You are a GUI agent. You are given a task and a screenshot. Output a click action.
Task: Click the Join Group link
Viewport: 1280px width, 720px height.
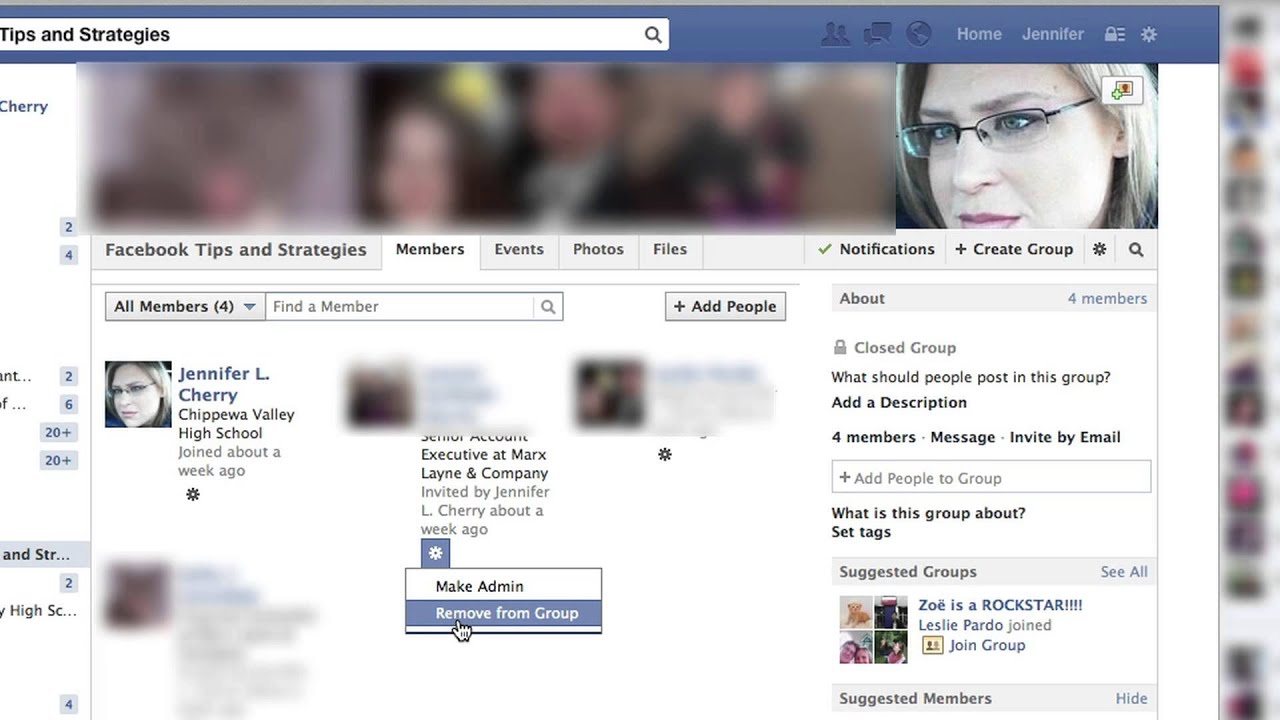click(x=987, y=645)
